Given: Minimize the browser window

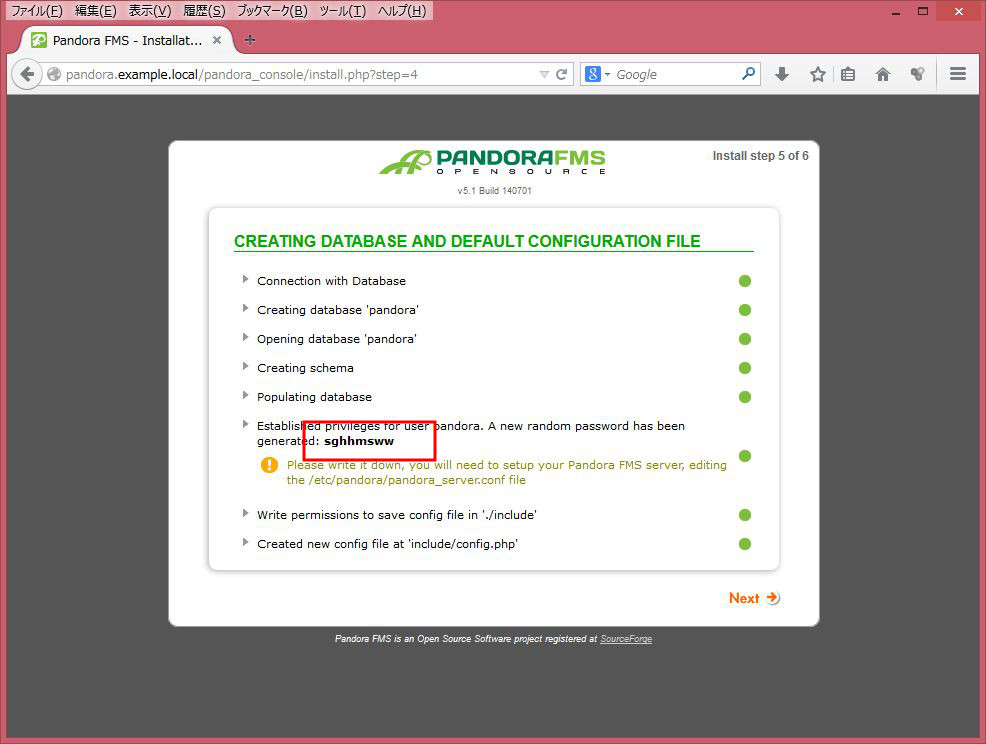Looking at the screenshot, I should click(896, 11).
